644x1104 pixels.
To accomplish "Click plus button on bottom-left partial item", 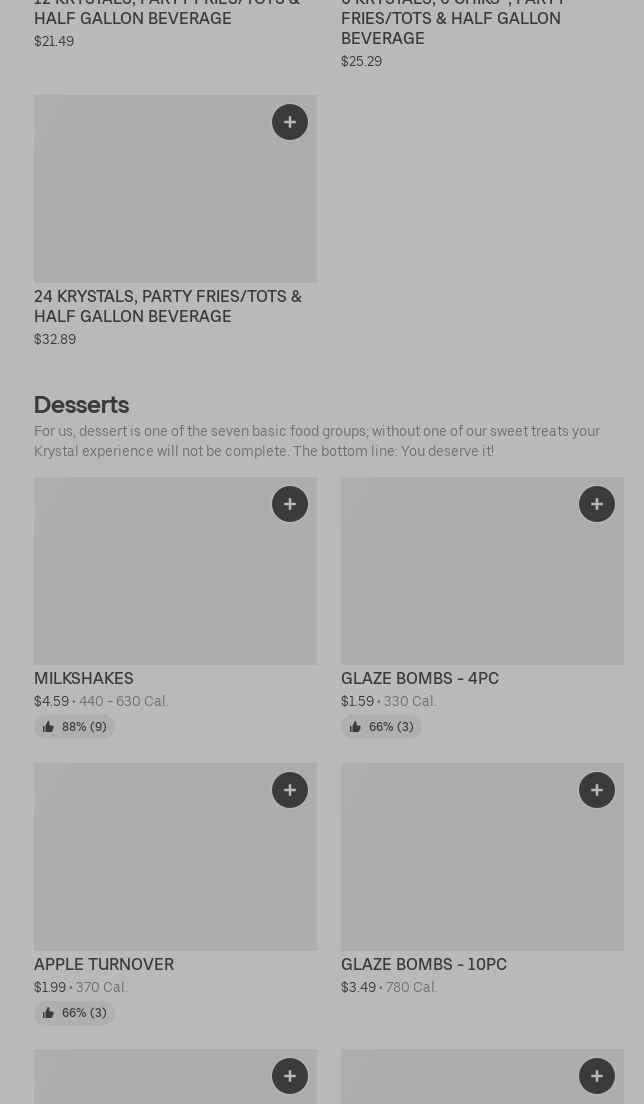I will (290, 1076).
